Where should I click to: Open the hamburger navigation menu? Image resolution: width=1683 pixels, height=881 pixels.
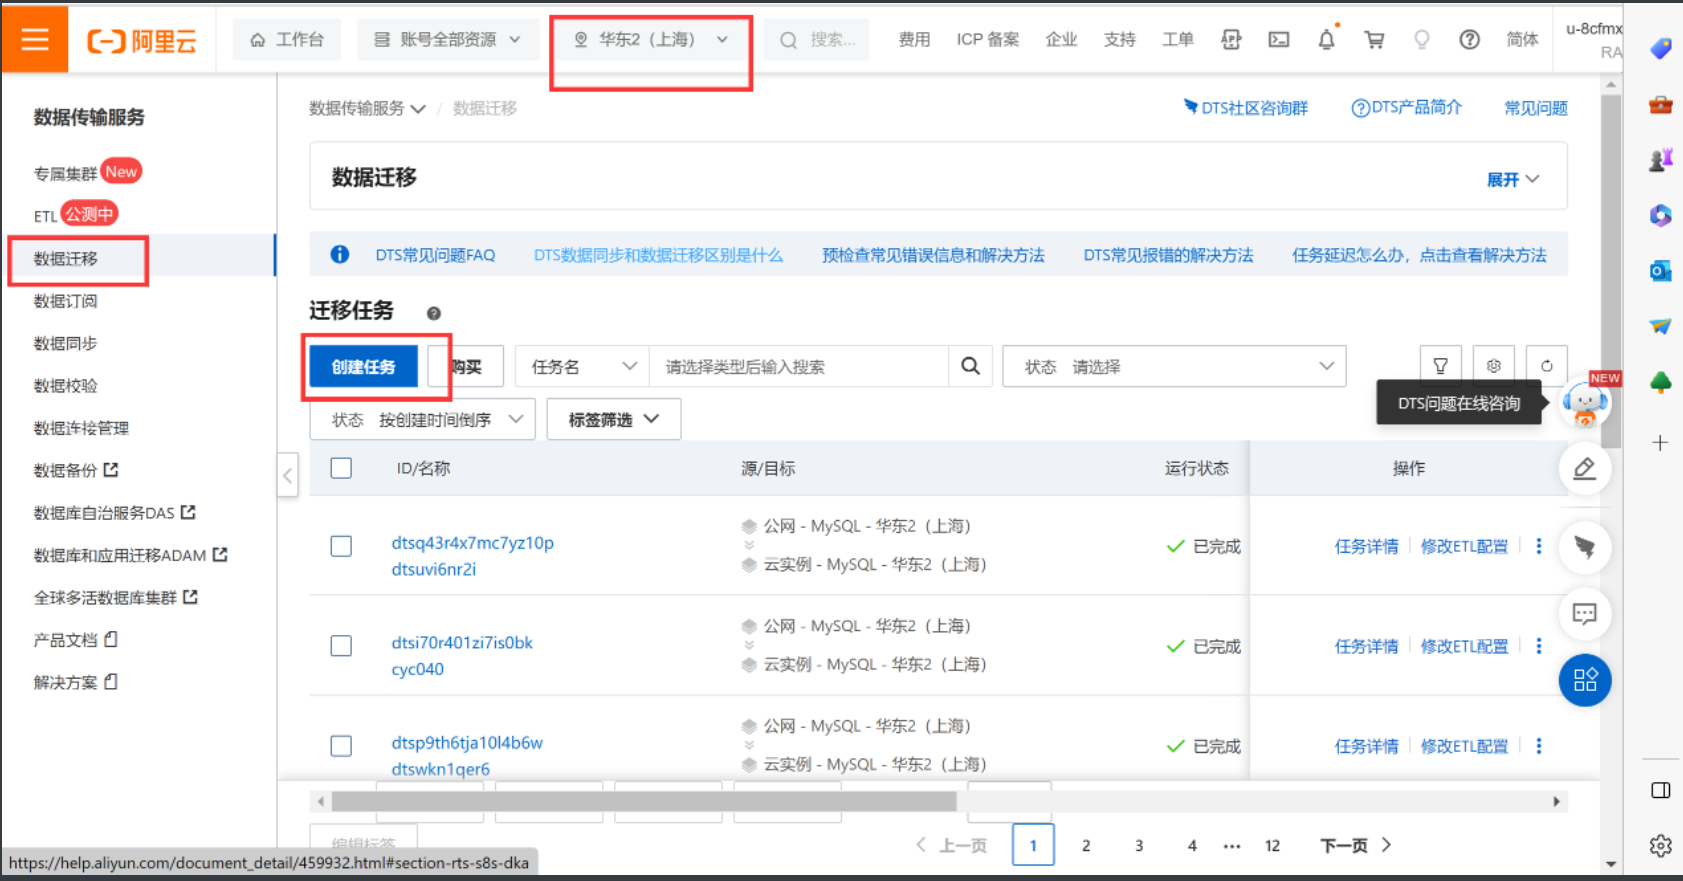(35, 39)
